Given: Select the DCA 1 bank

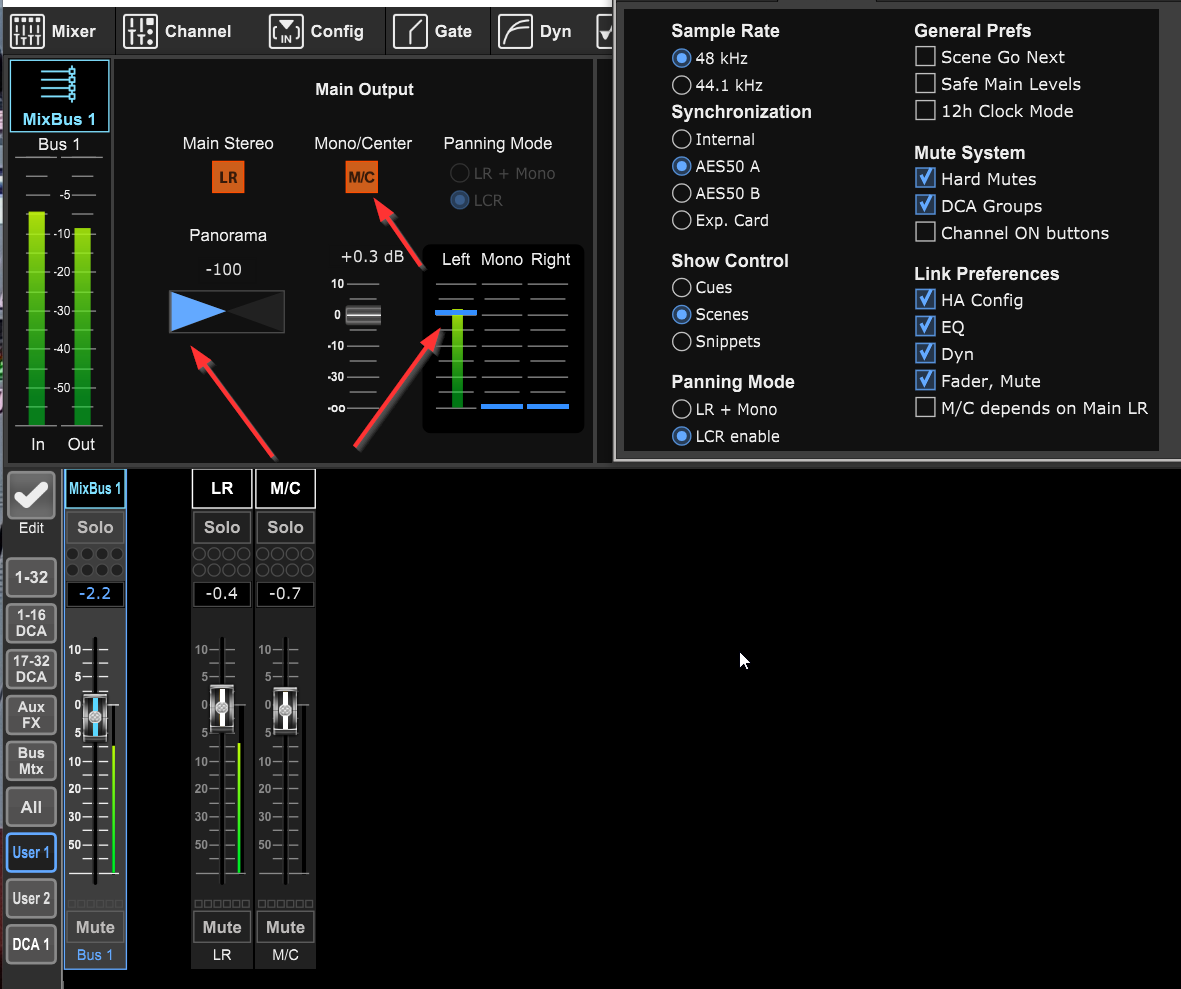Looking at the screenshot, I should coord(31,945).
